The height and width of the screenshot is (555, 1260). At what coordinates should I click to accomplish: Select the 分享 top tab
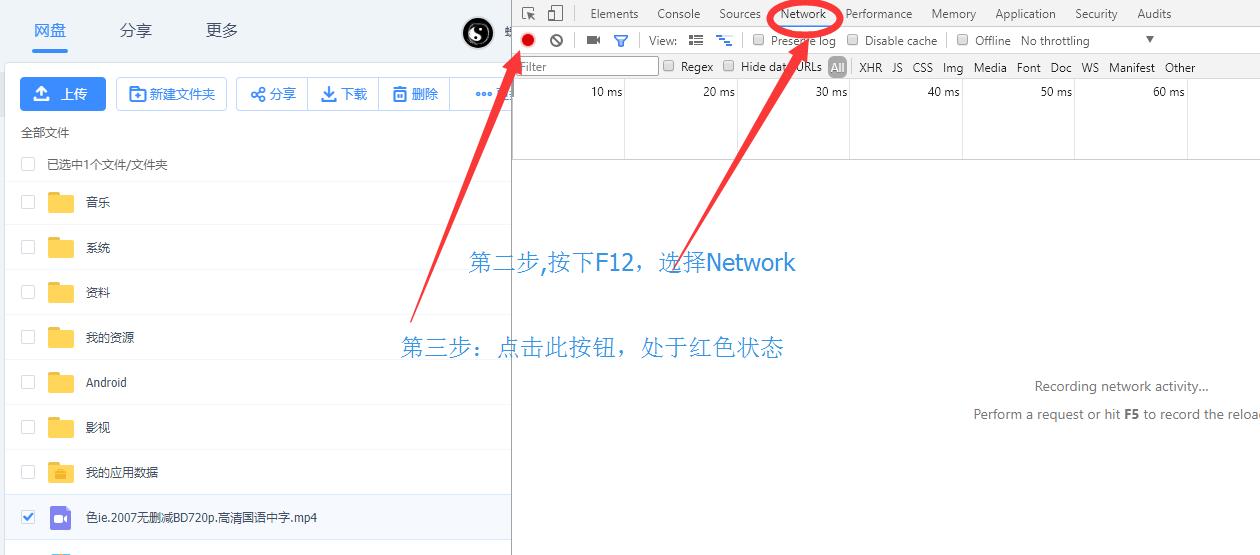coord(136,31)
